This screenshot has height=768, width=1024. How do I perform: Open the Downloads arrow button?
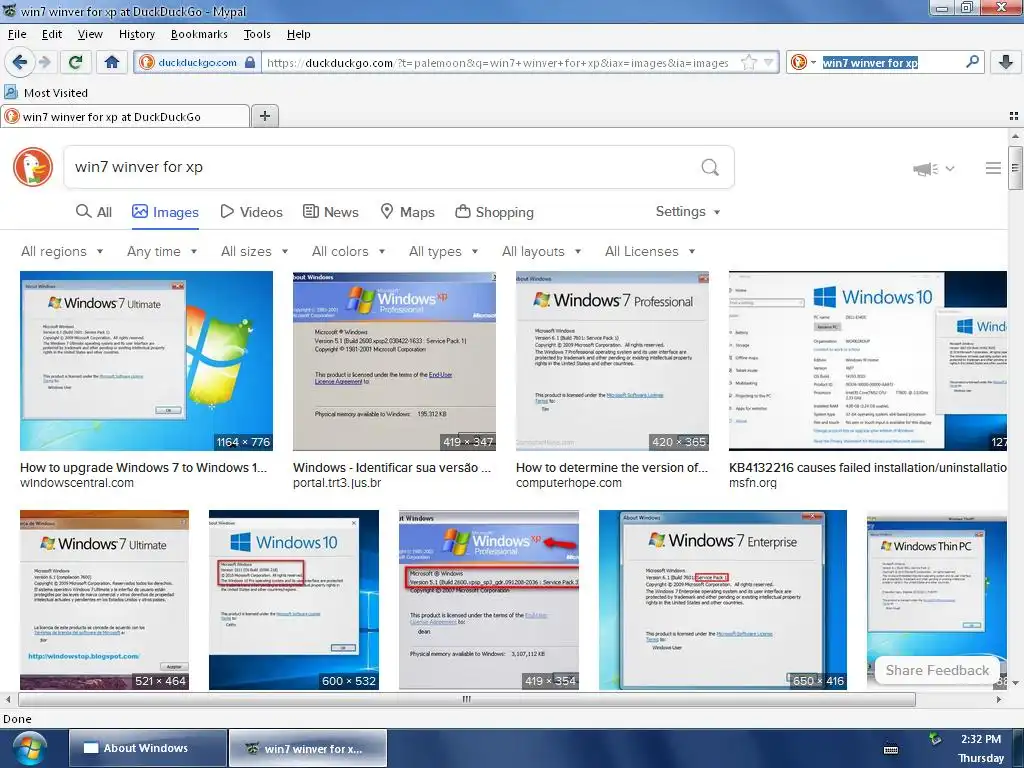pos(1005,62)
